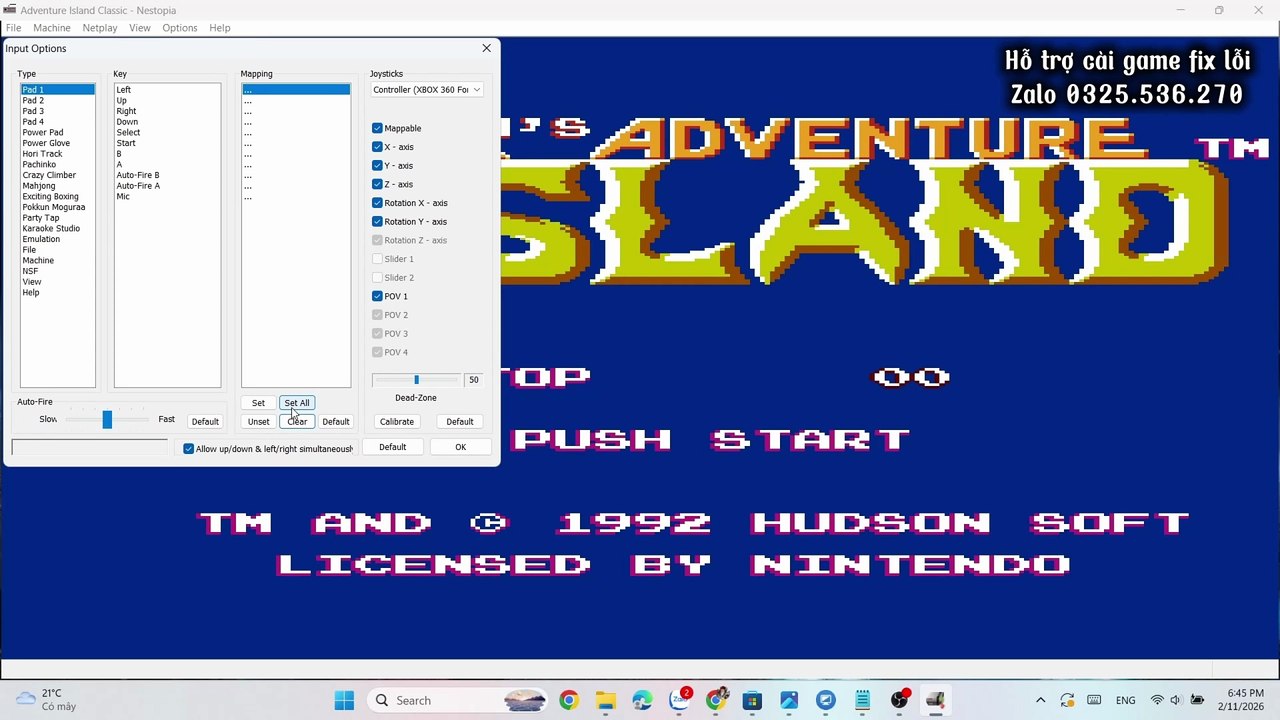Click the sync tray icon
This screenshot has width=1280, height=720.
pos(1067,700)
